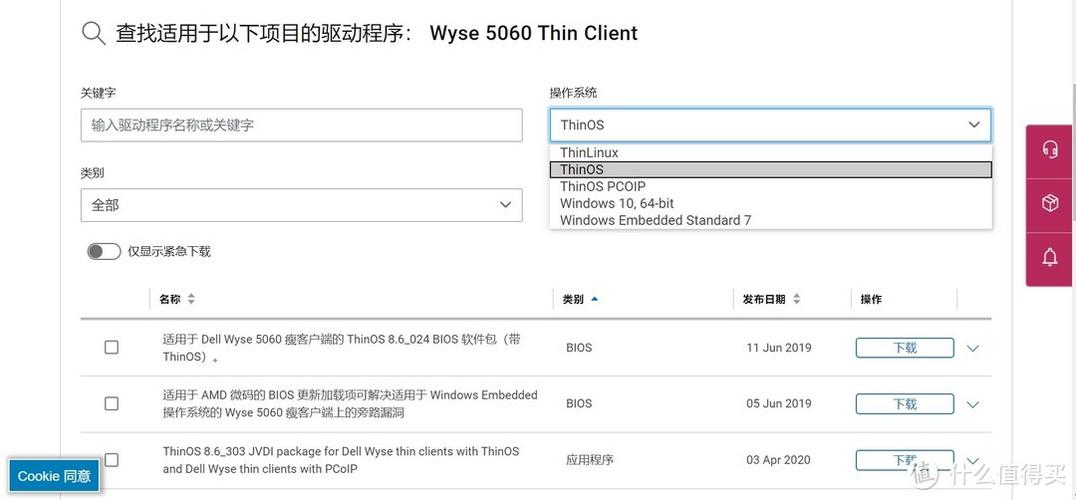This screenshot has width=1076, height=500.
Task: Check the ThinOS 8.6_303 JVDI row checkbox
Action: [x=111, y=460]
